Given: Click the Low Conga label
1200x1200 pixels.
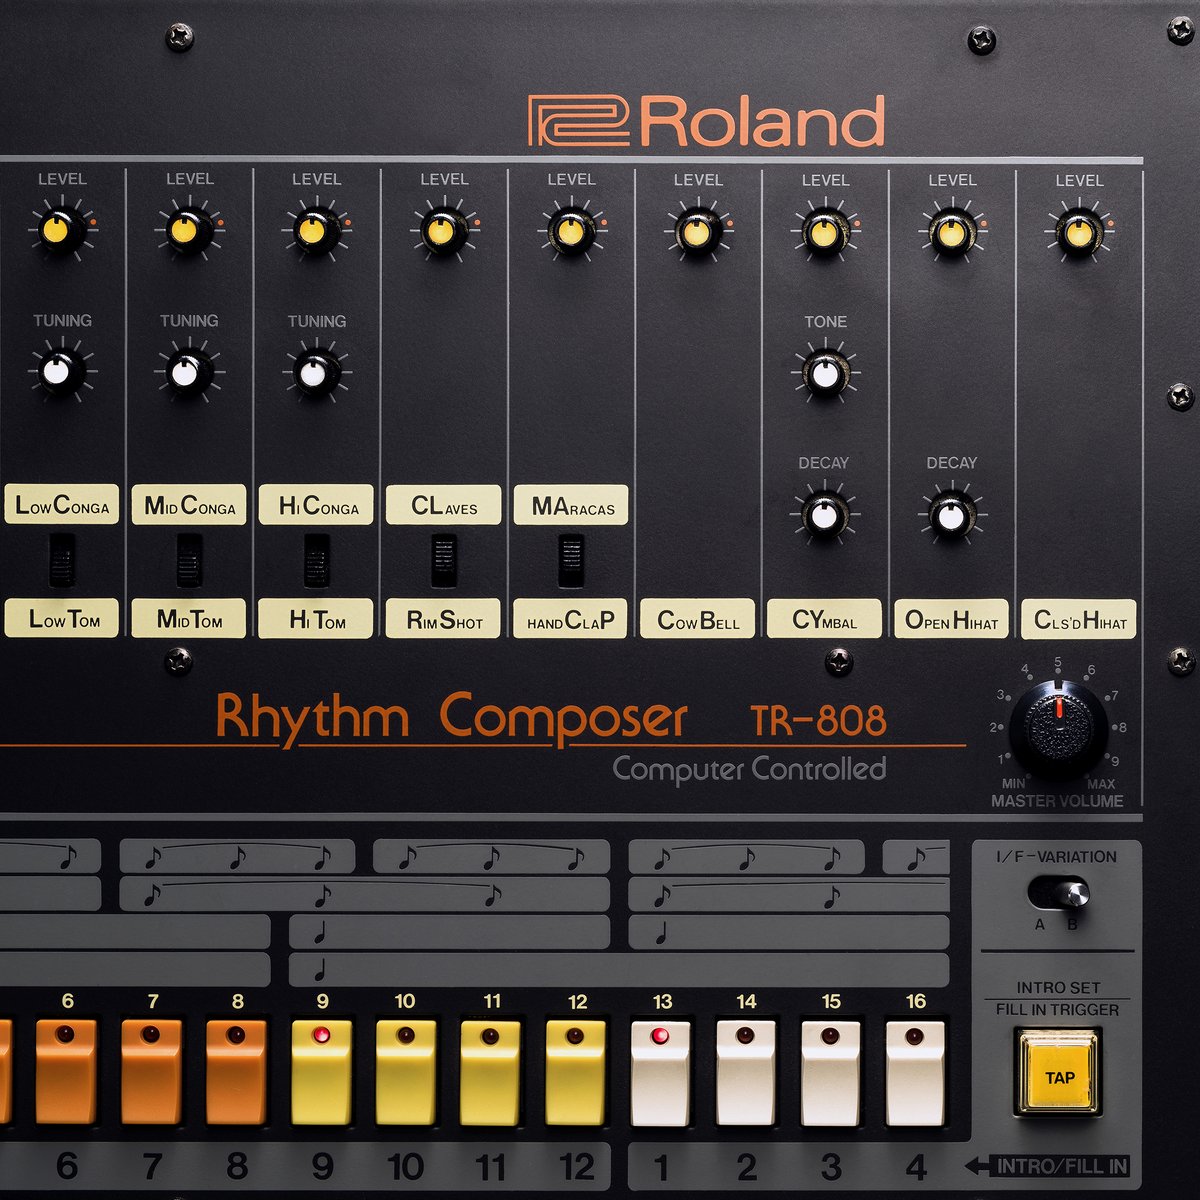Looking at the screenshot, I should click(62, 505).
